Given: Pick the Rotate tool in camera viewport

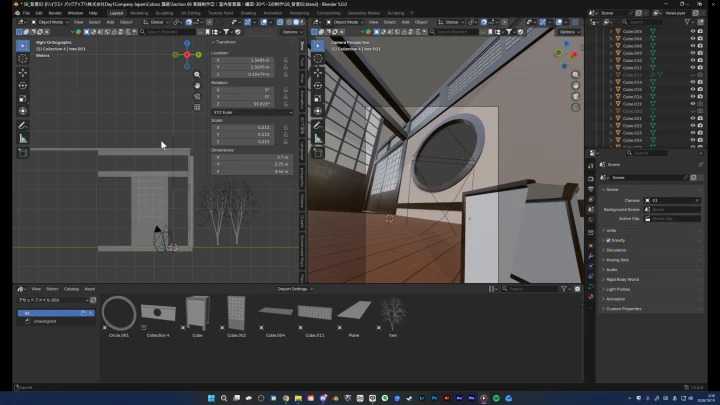Looking at the screenshot, I should [318, 85].
